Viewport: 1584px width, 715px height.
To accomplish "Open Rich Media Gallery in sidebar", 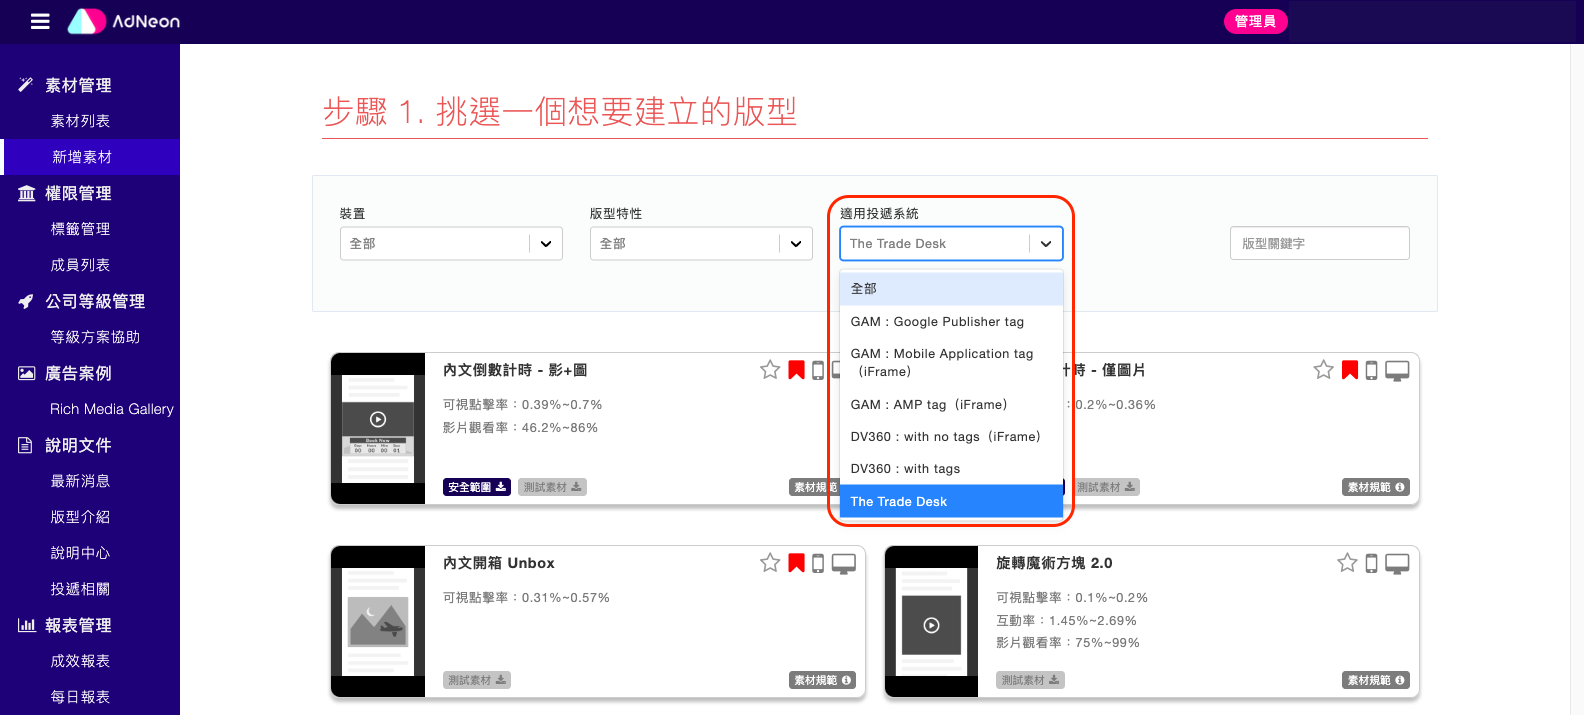I will [x=112, y=409].
